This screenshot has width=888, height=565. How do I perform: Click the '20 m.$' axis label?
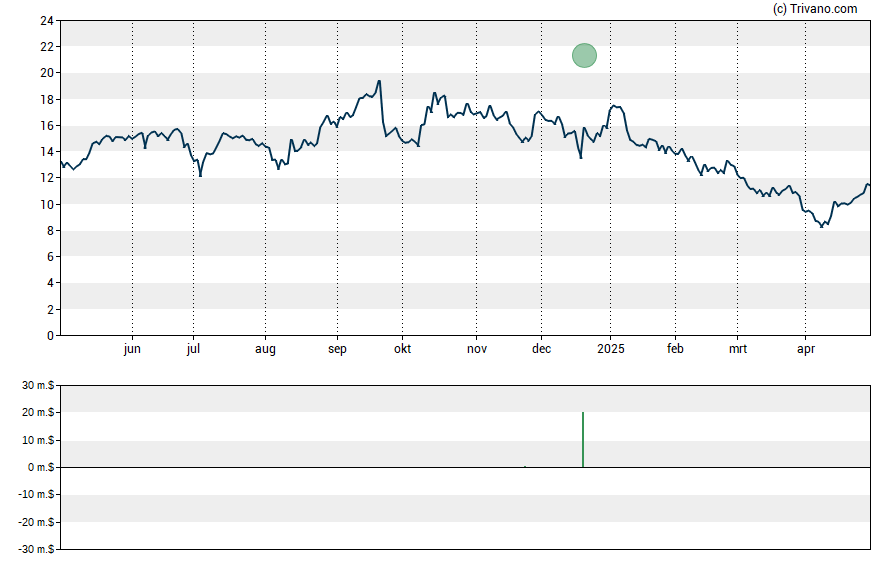[x=38, y=413]
